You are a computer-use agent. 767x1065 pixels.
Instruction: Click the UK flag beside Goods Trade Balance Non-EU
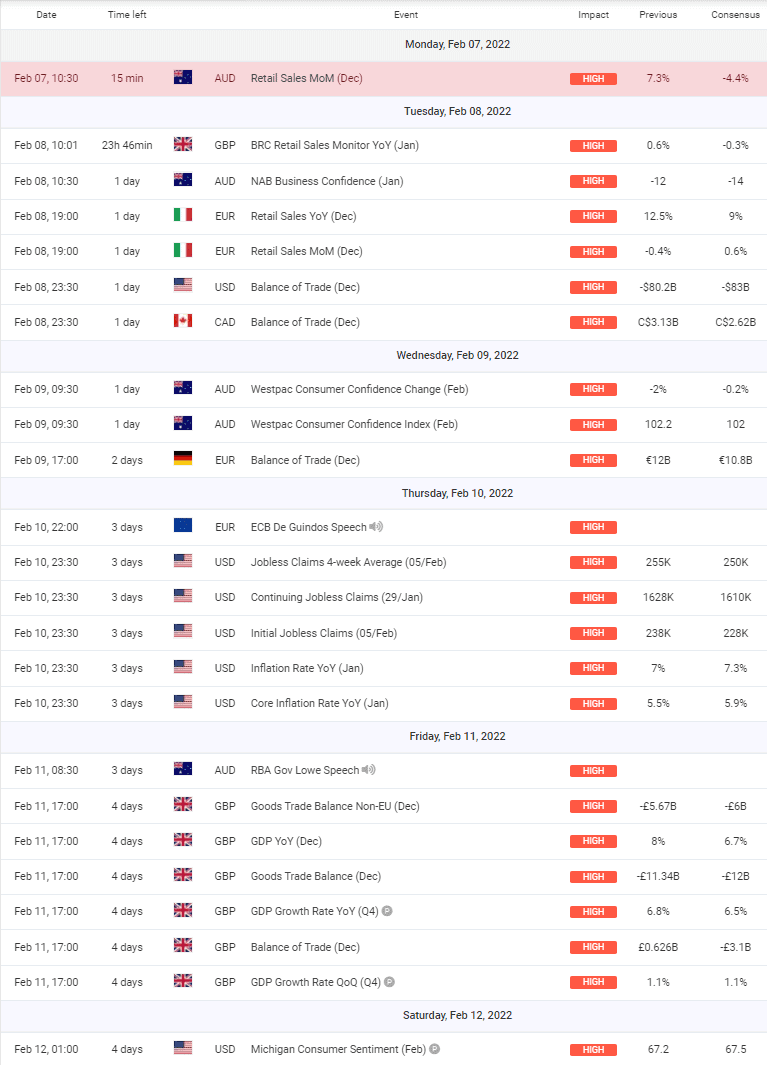(183, 805)
